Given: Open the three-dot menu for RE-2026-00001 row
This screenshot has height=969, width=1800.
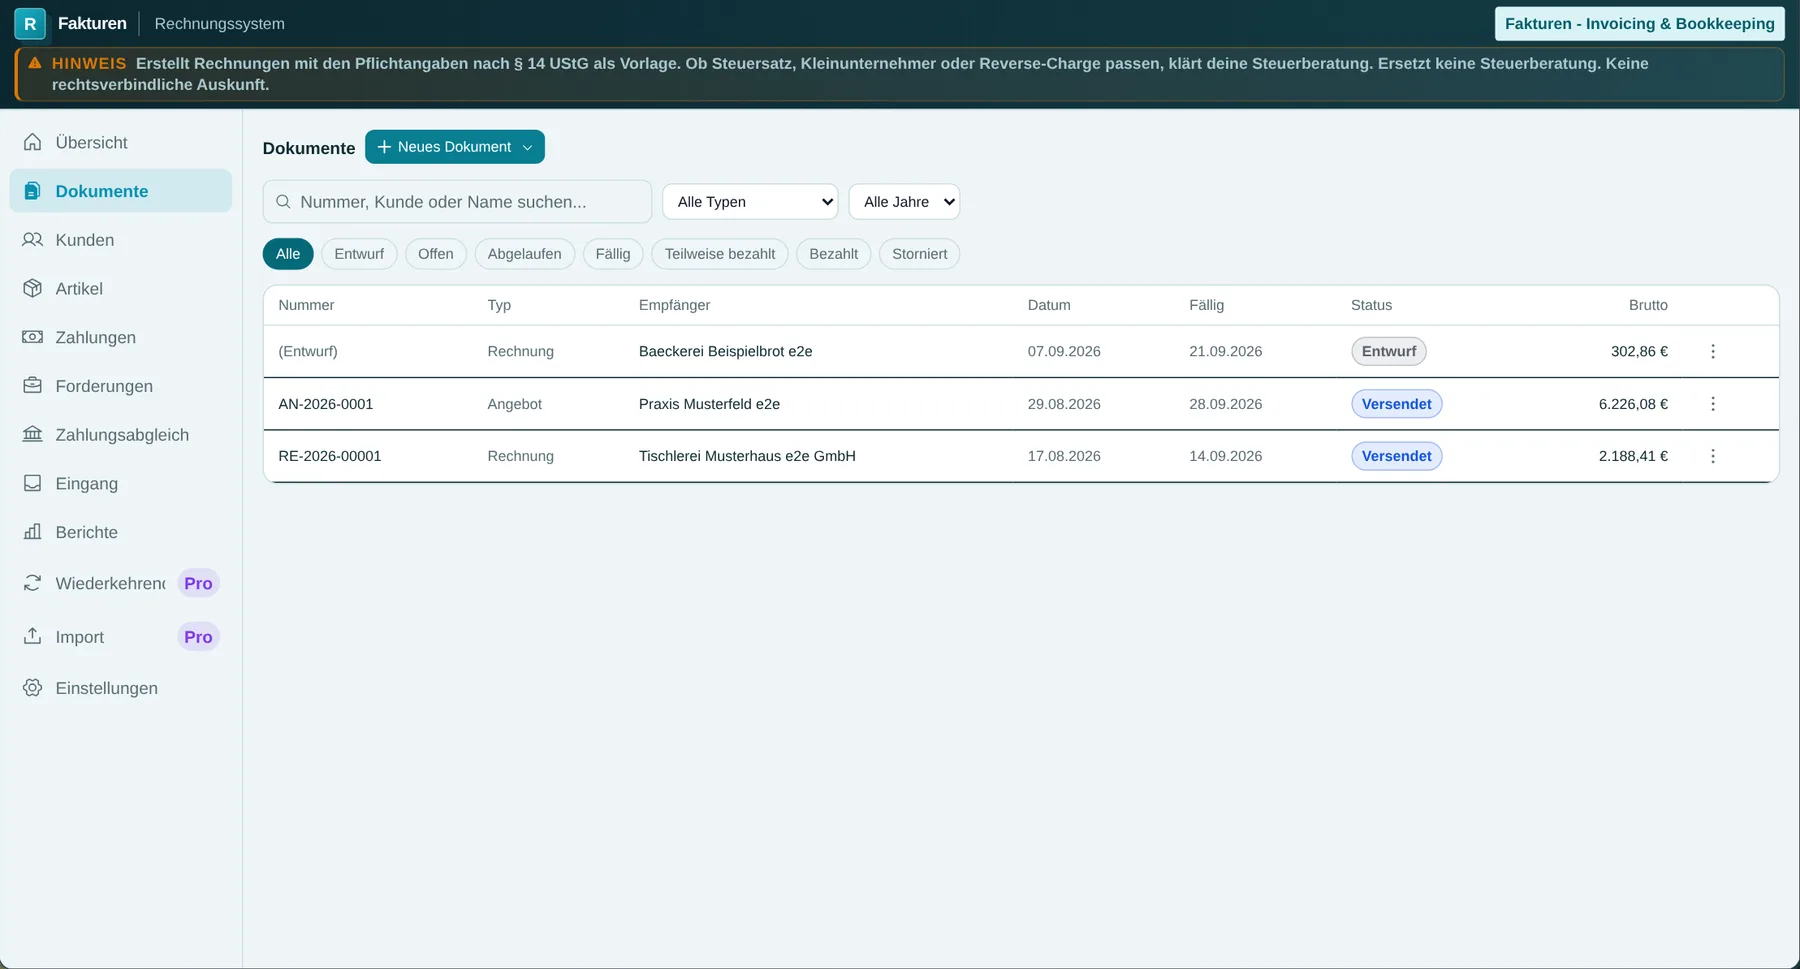Looking at the screenshot, I should pos(1713,456).
